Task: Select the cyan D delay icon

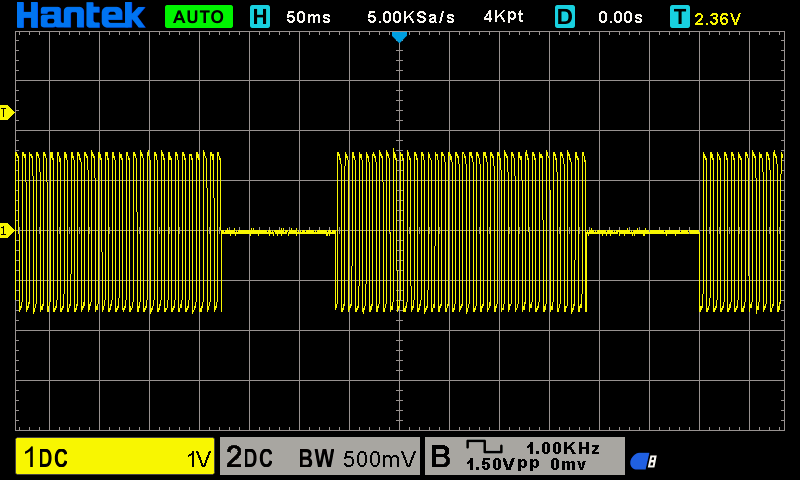Action: pos(565,17)
